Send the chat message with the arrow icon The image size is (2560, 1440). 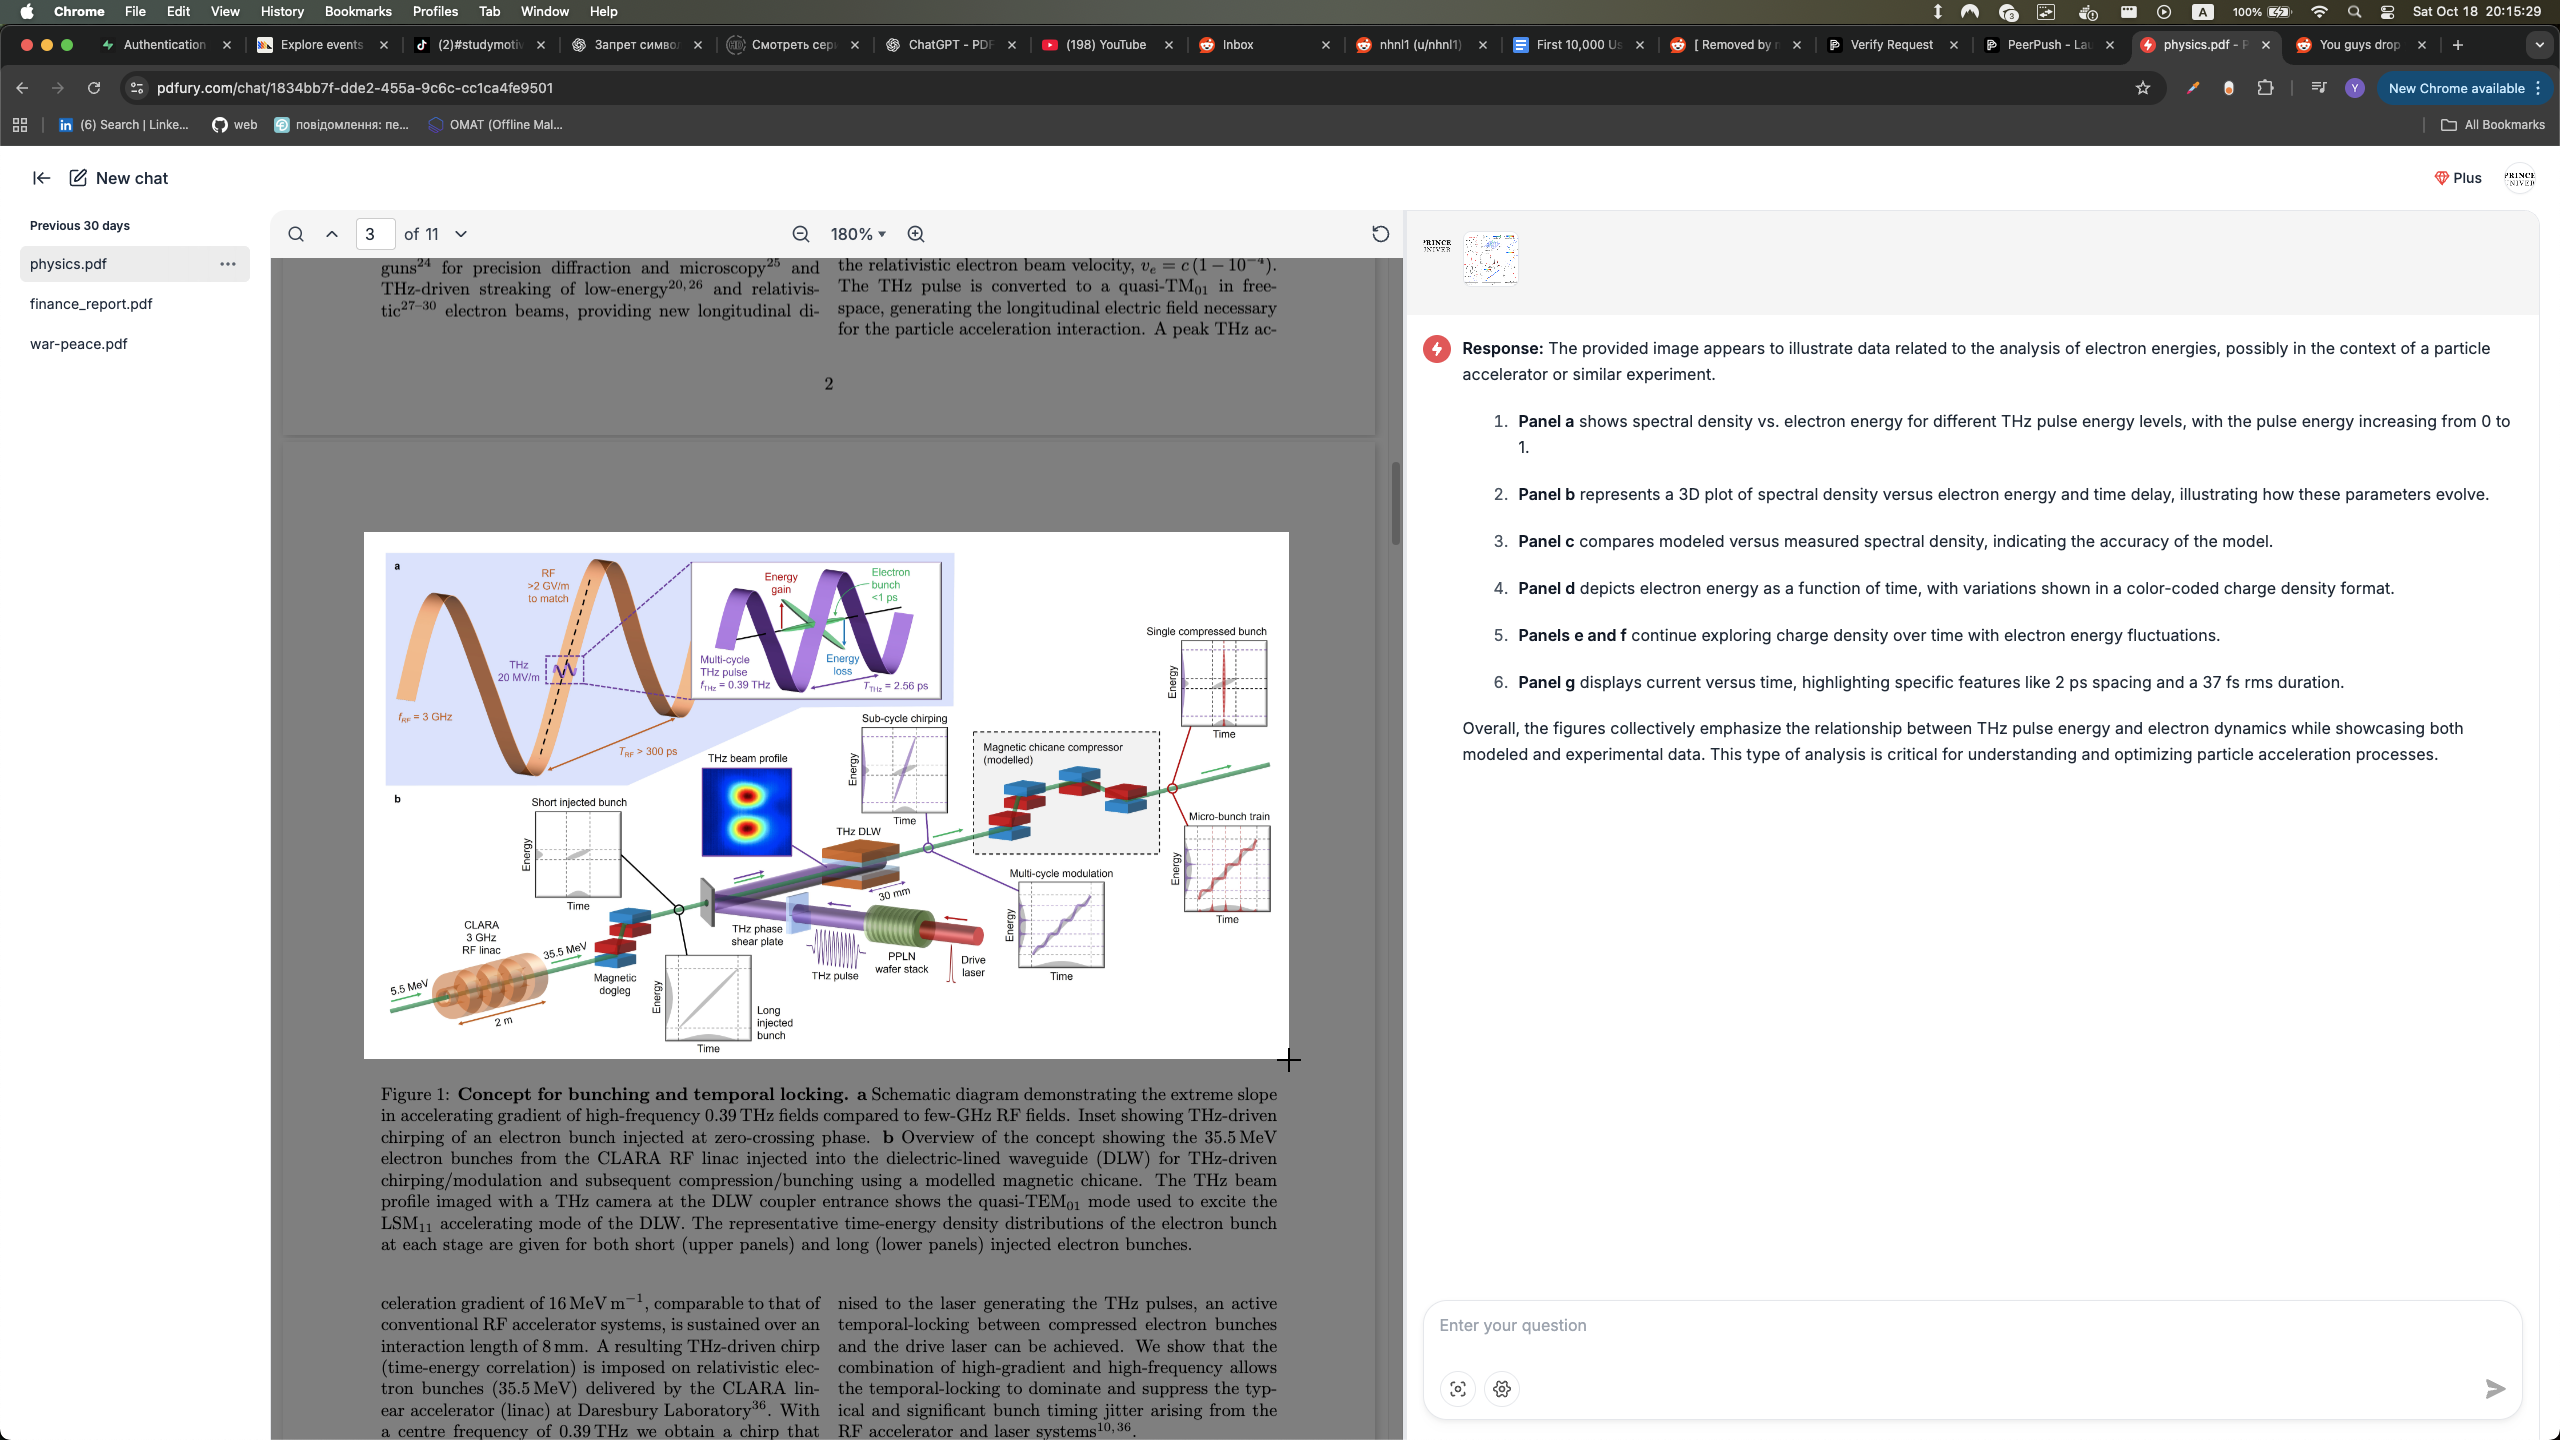(2494, 1389)
